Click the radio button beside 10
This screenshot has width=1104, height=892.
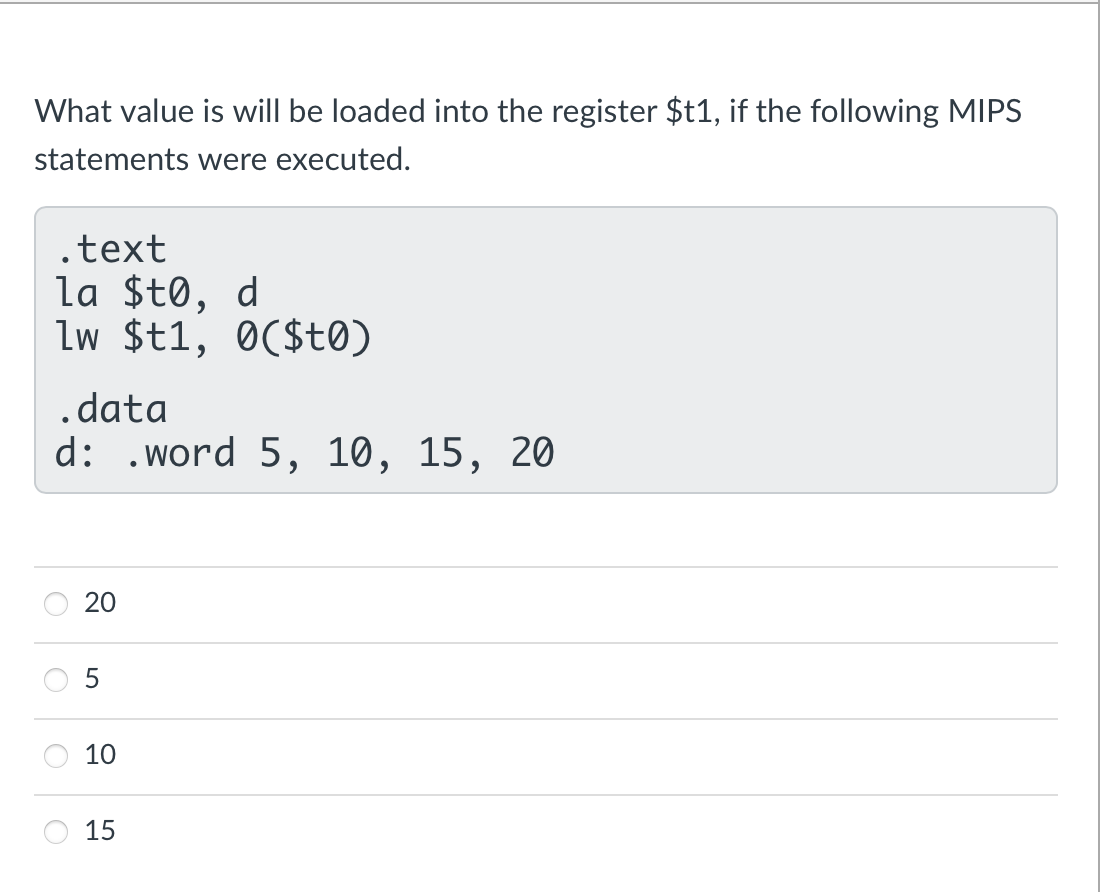(56, 755)
